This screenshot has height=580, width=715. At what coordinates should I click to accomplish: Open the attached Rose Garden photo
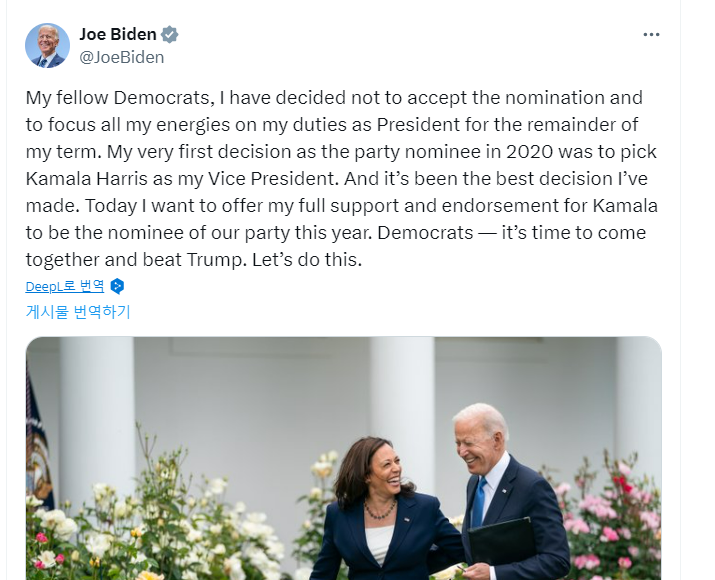(x=343, y=458)
